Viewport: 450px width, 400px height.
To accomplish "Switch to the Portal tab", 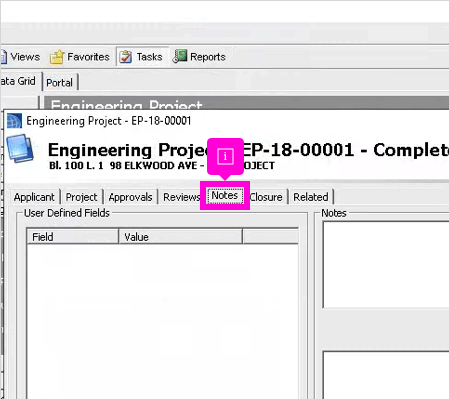I will coord(60,82).
